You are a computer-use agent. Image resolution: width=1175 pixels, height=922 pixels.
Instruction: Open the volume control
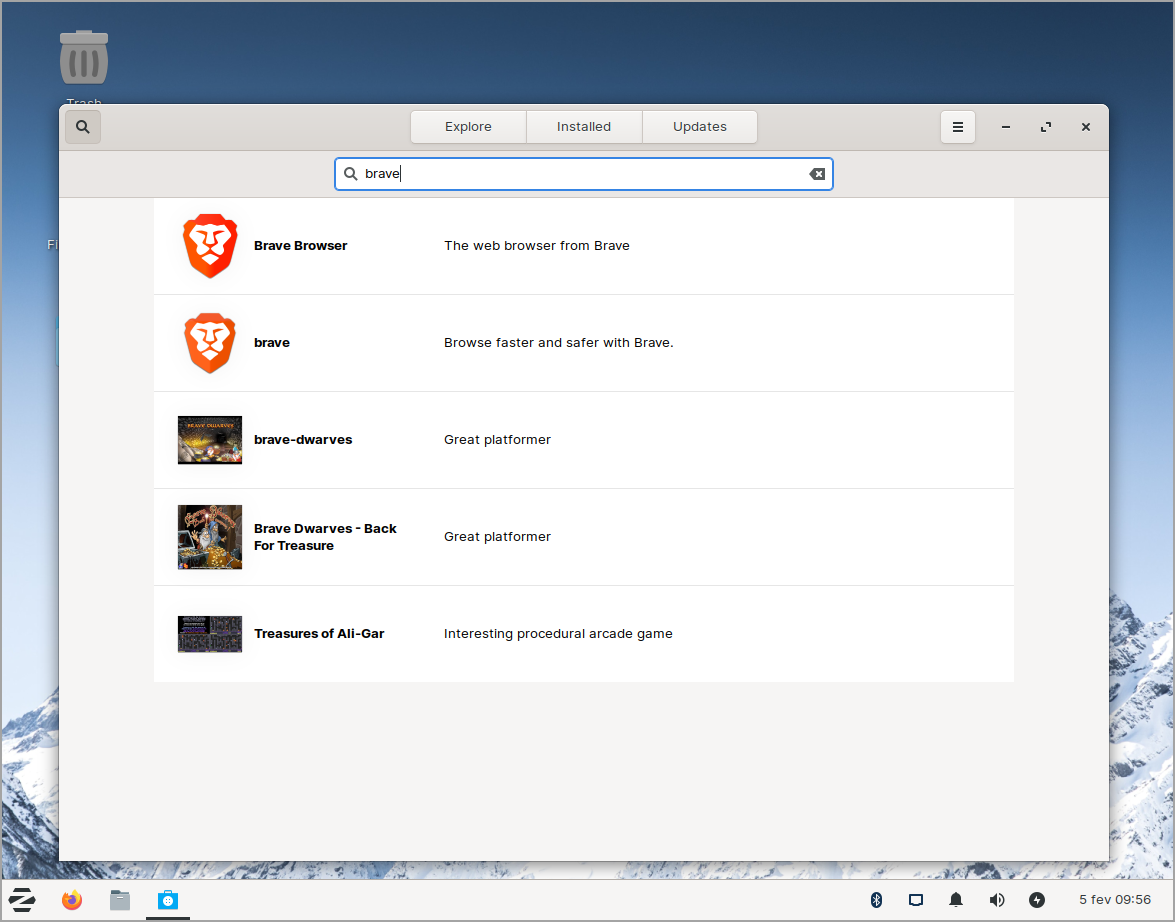point(997,900)
